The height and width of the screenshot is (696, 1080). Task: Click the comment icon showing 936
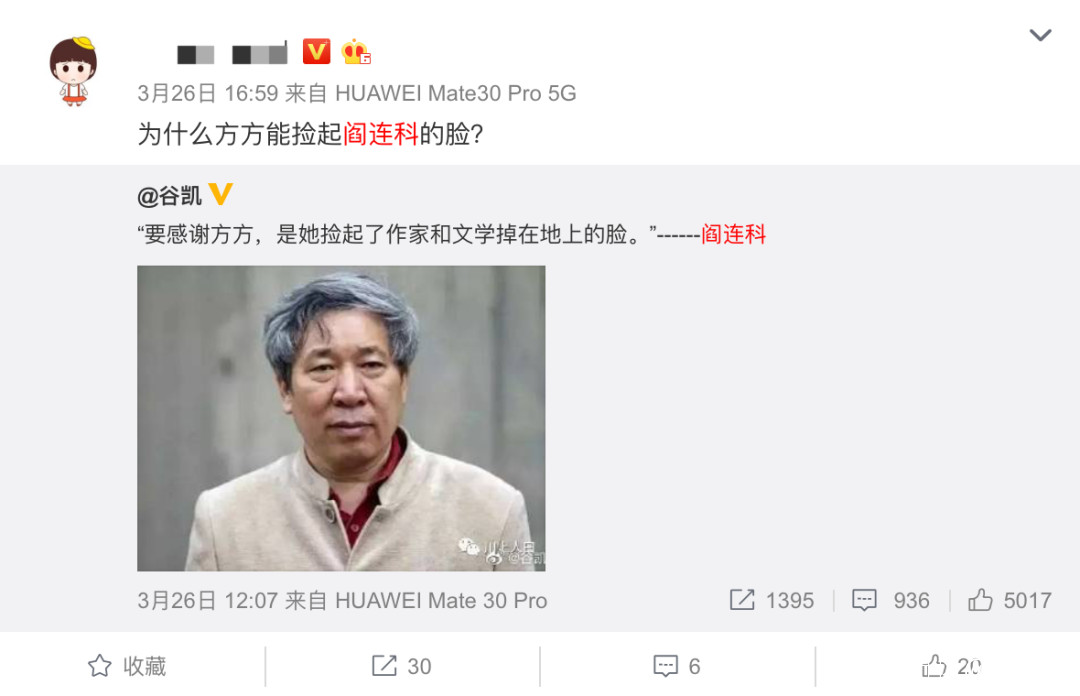point(864,600)
